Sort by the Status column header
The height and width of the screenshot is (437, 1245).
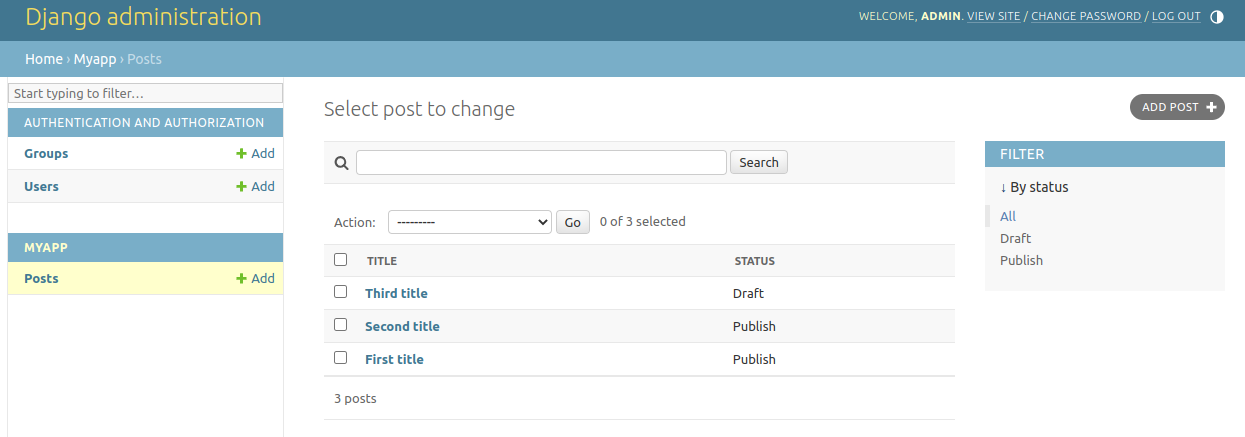755,261
